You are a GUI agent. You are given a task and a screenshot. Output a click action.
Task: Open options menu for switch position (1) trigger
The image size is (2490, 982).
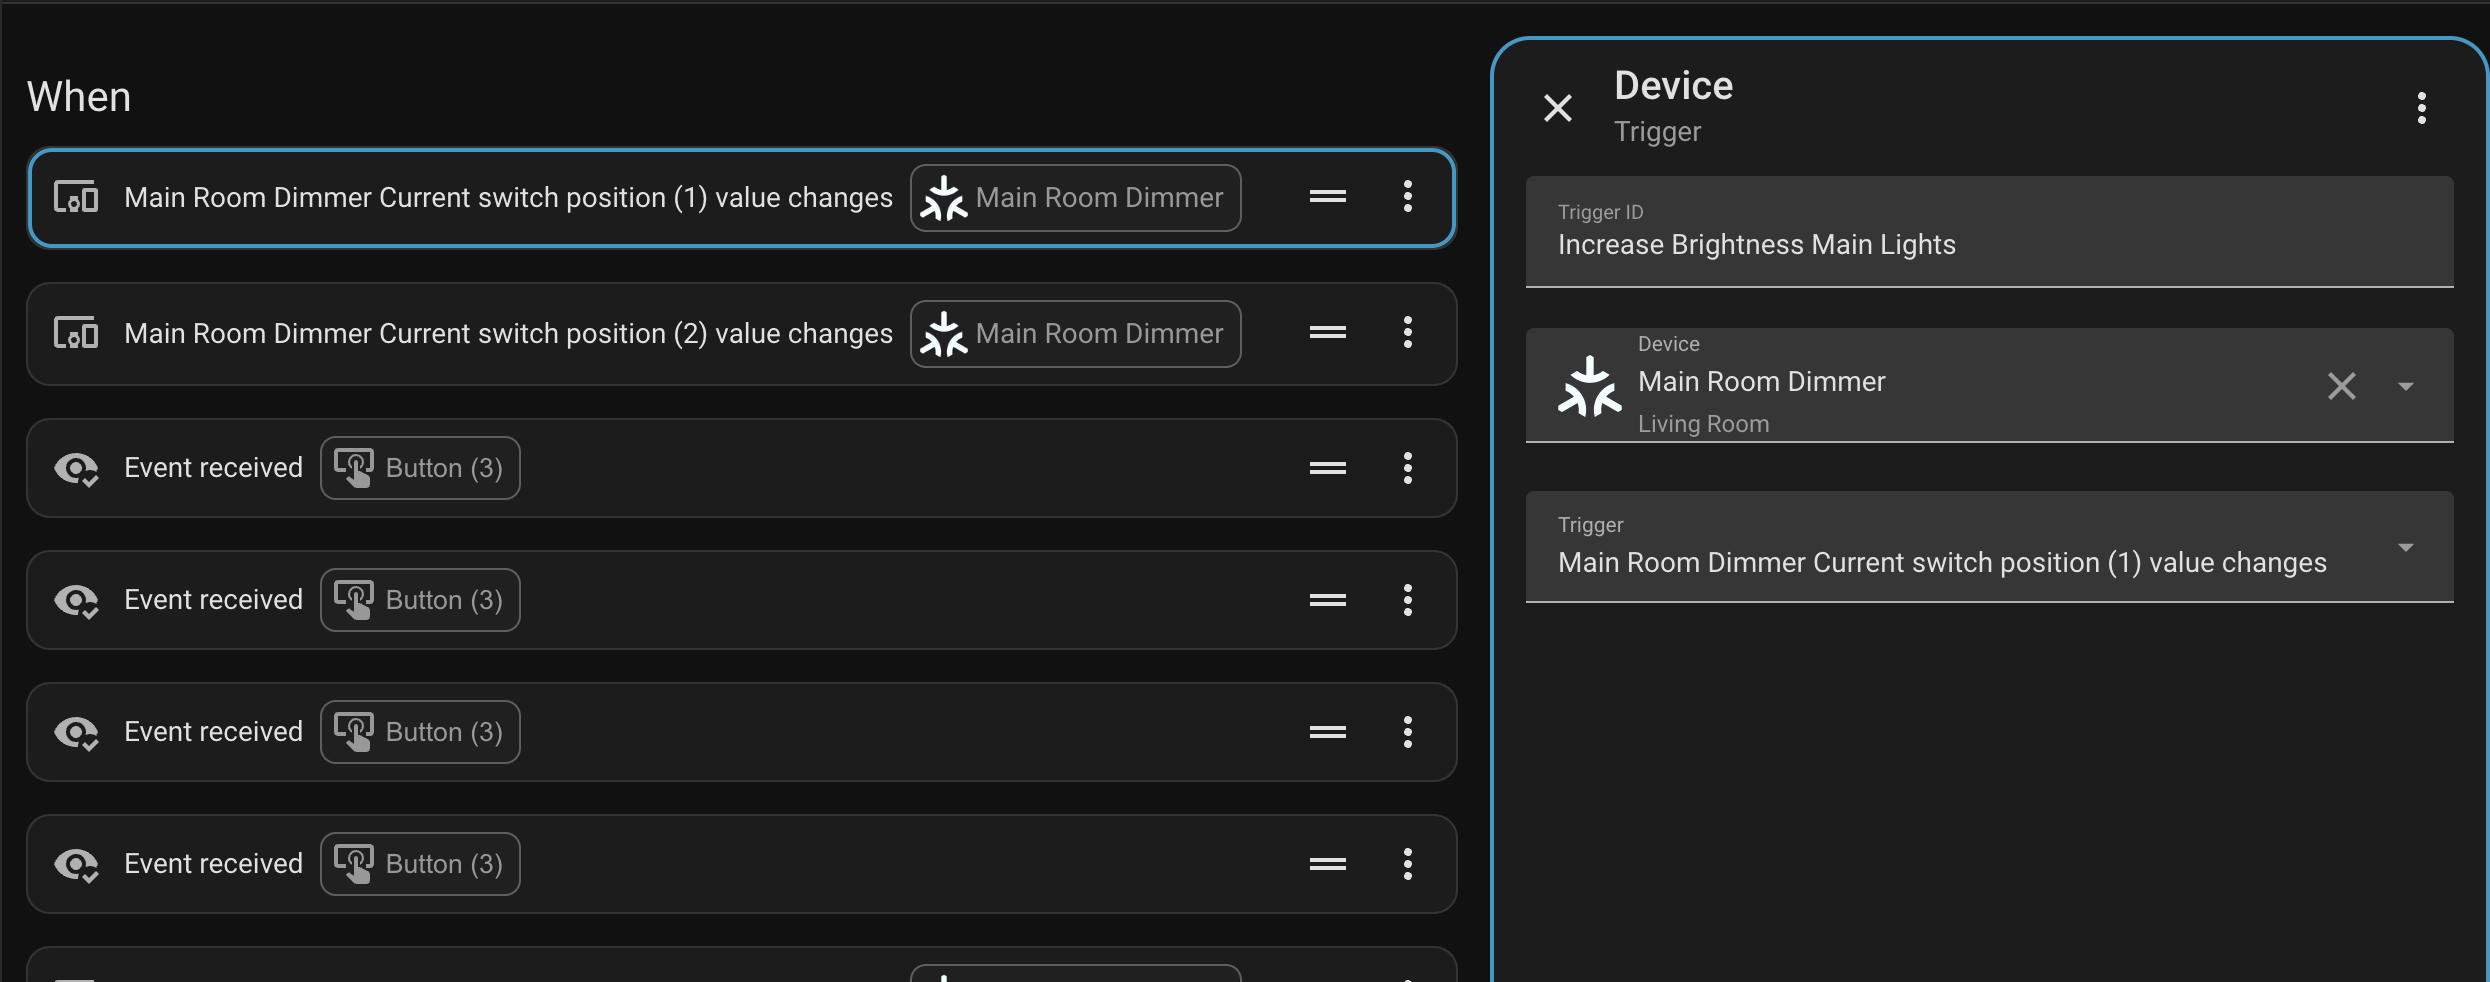tap(1407, 197)
